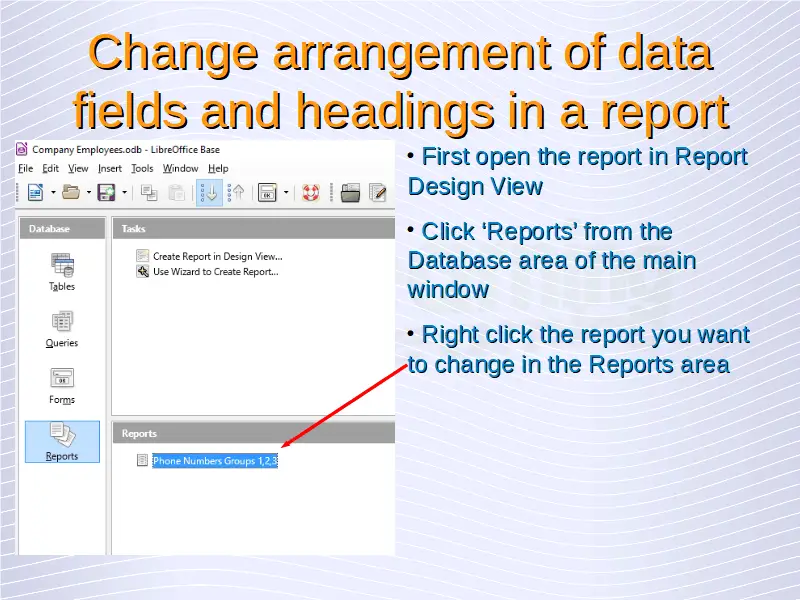Click the Open folder toolbar icon
The image size is (800, 600).
71,193
